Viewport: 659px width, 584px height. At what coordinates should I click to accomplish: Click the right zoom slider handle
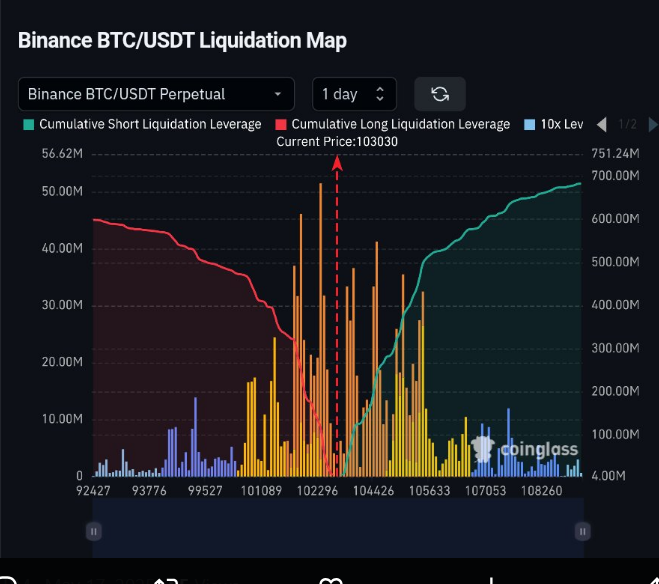click(x=583, y=531)
